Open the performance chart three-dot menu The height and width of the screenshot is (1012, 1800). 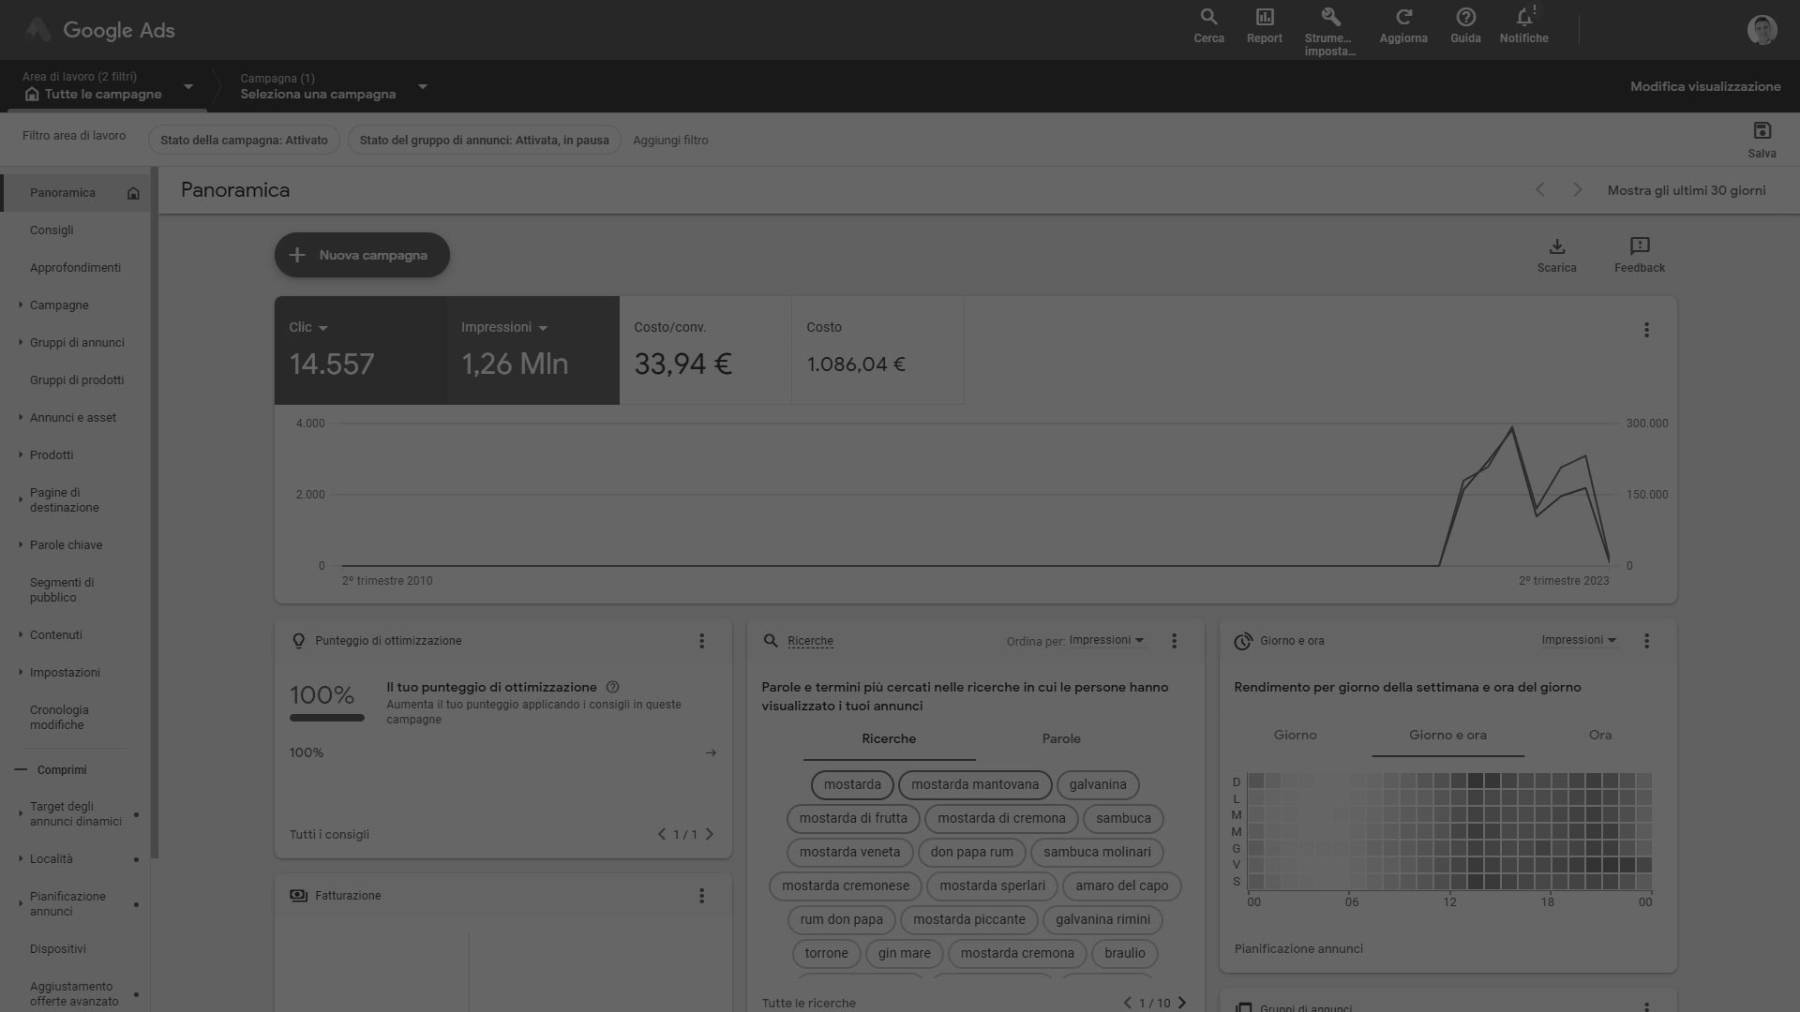[x=1646, y=330]
